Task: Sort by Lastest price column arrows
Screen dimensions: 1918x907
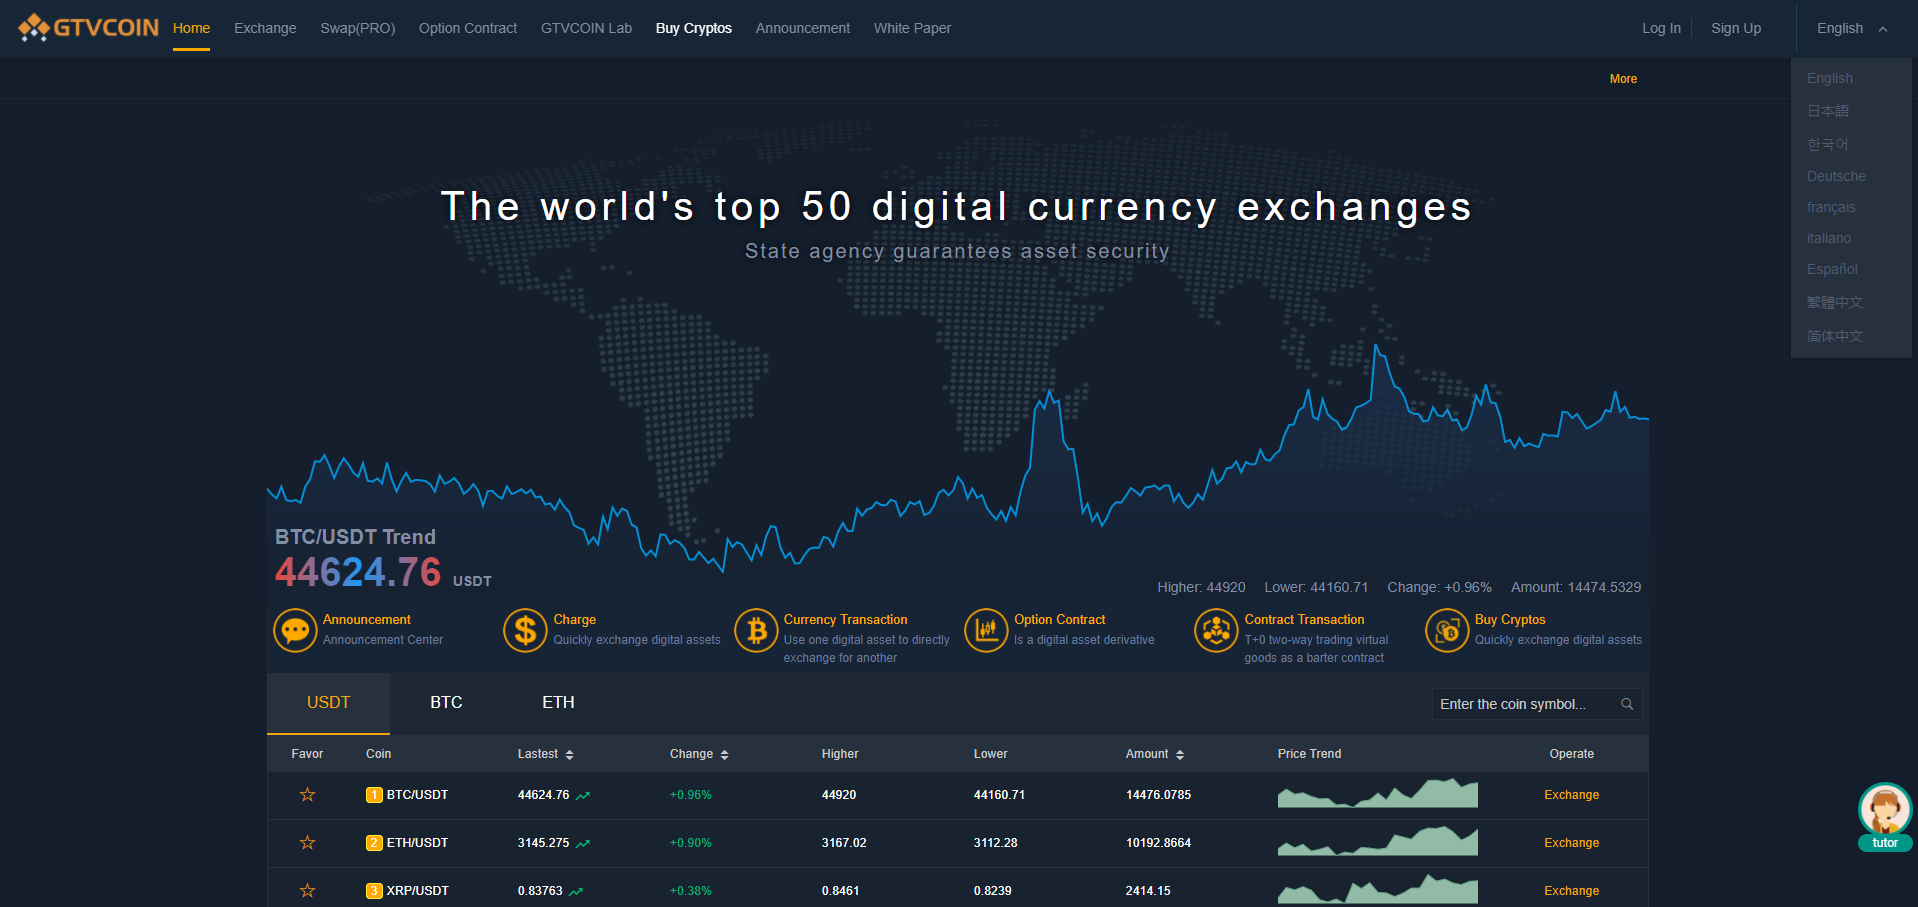Action: (x=569, y=755)
